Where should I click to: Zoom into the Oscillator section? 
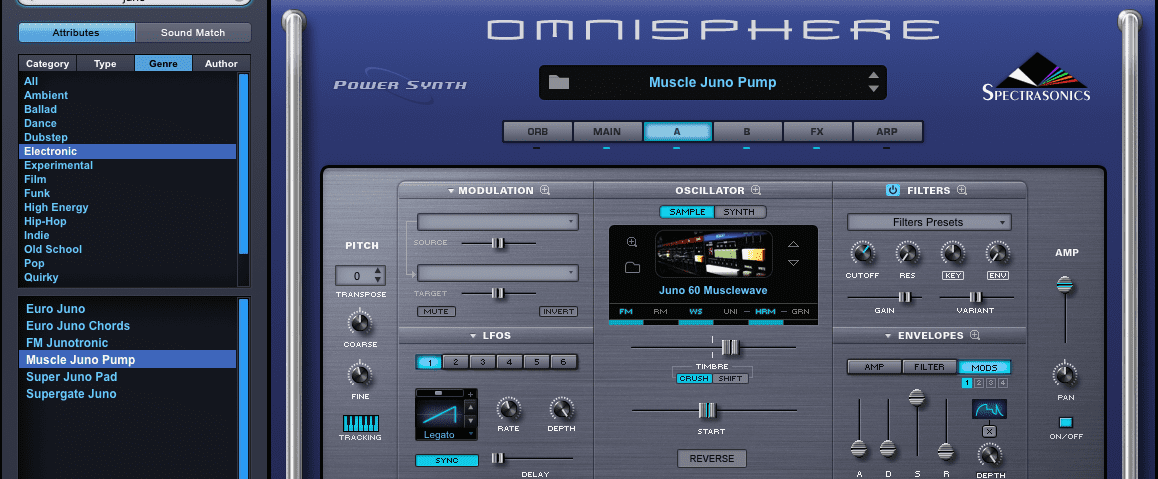point(756,190)
